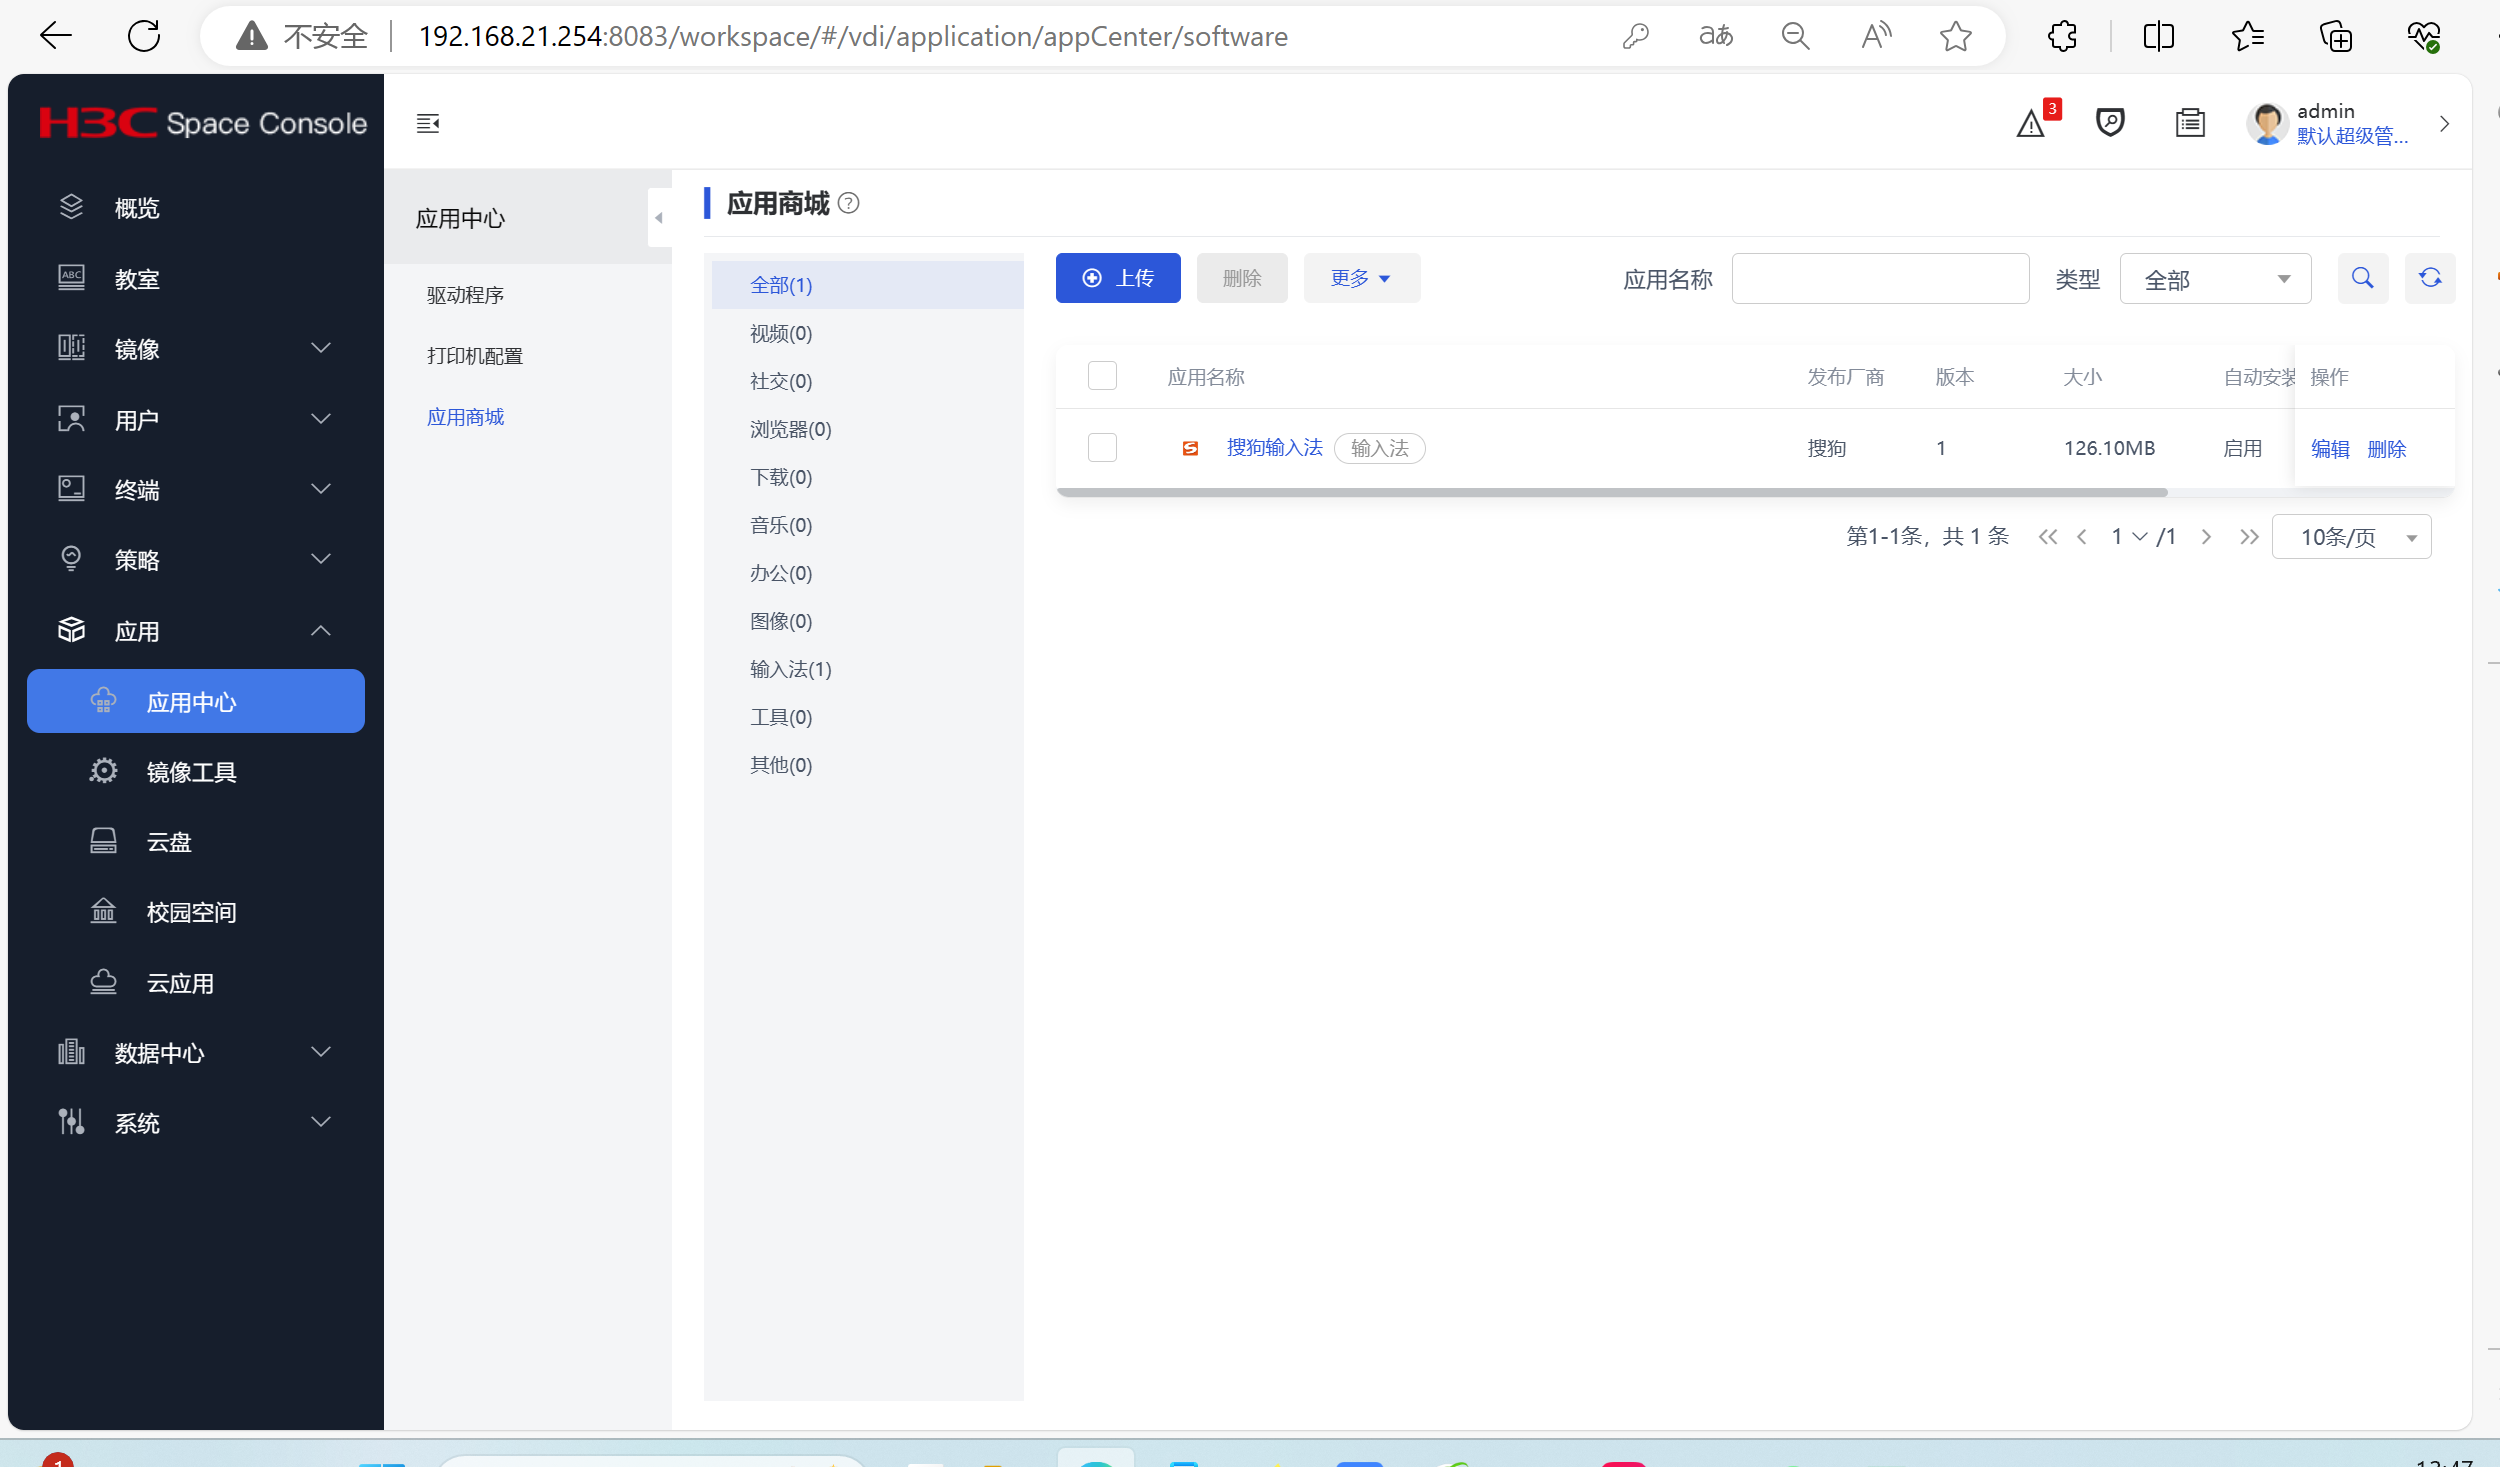Click the blue 上传 button
This screenshot has height=1467, width=2500.
1118,278
